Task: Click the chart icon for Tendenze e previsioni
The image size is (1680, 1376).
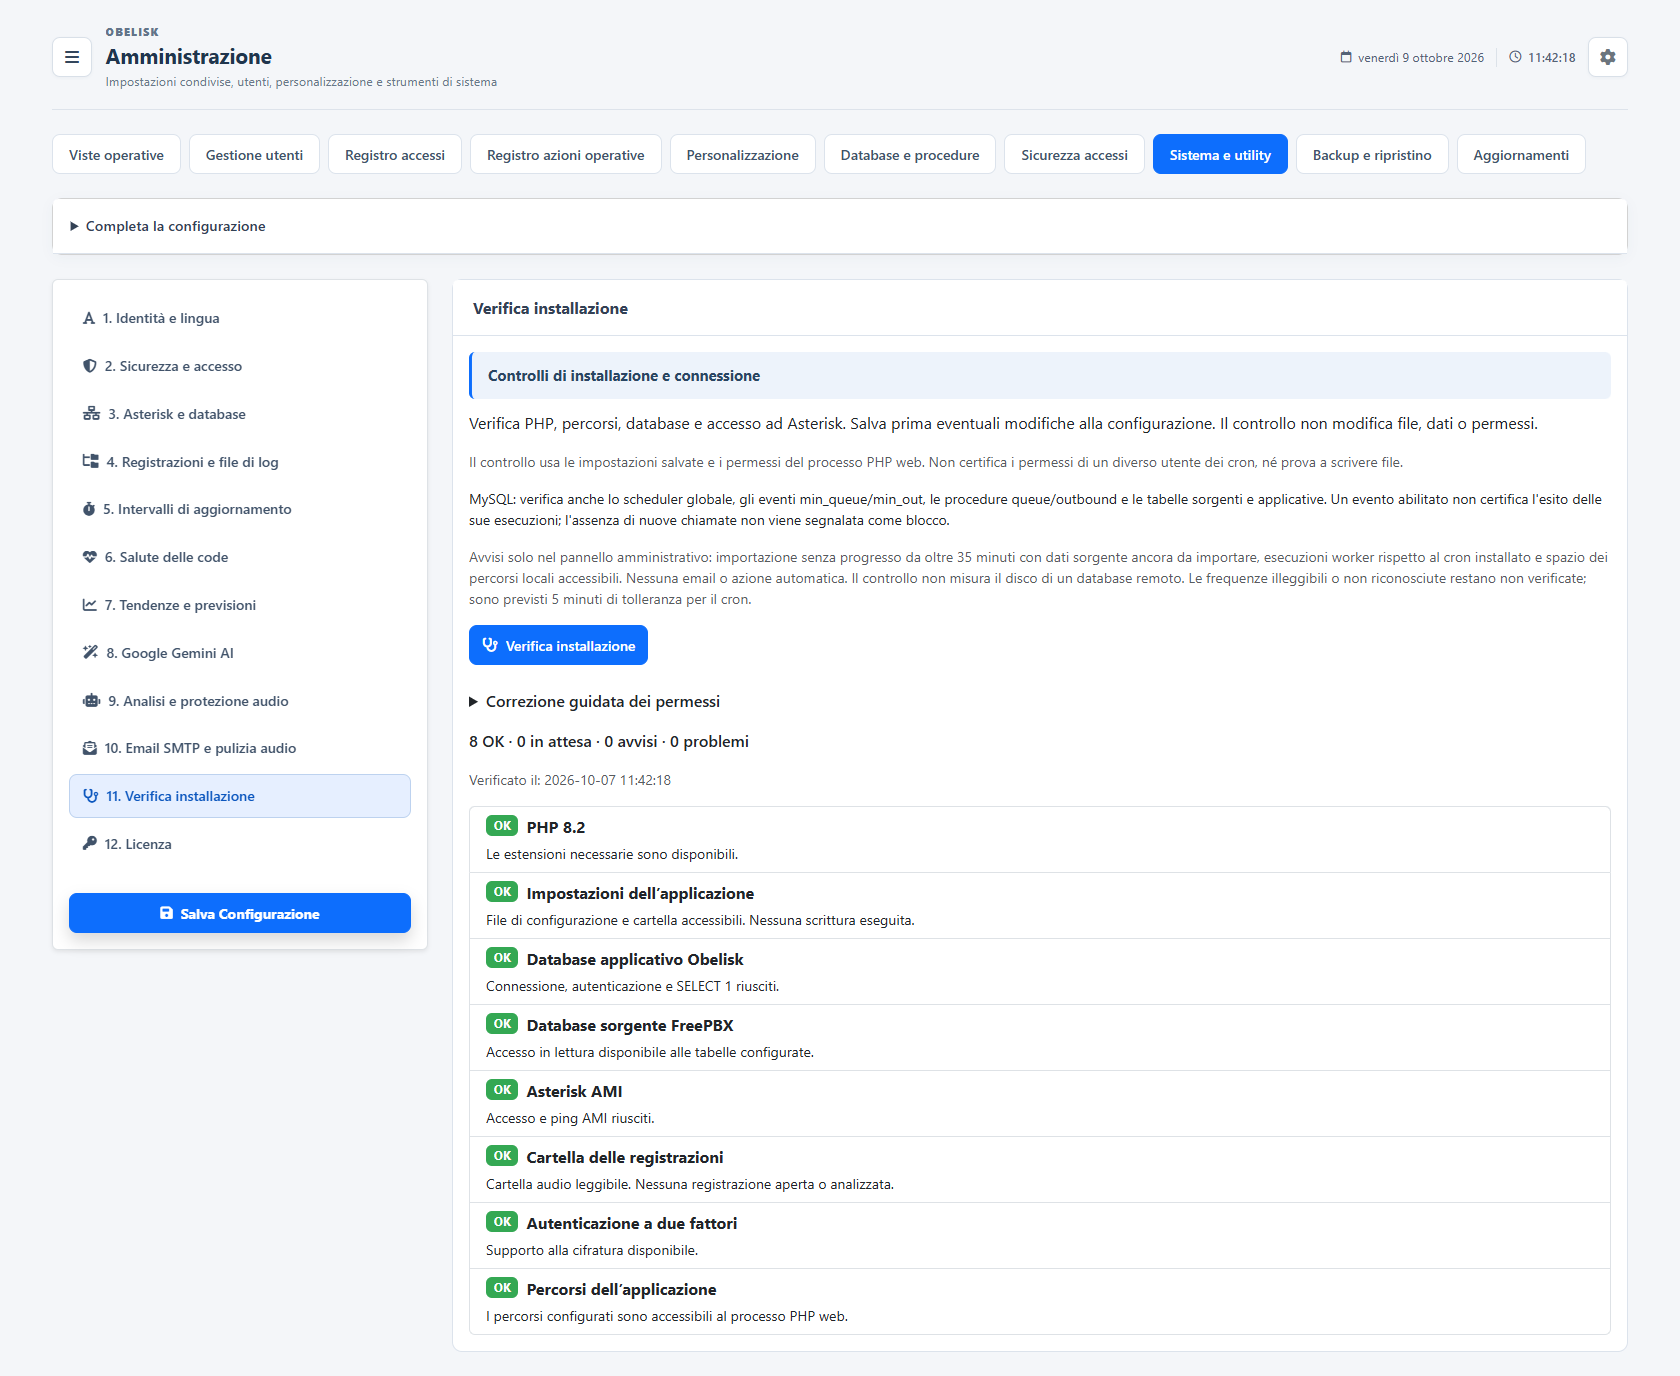Action: (x=90, y=605)
